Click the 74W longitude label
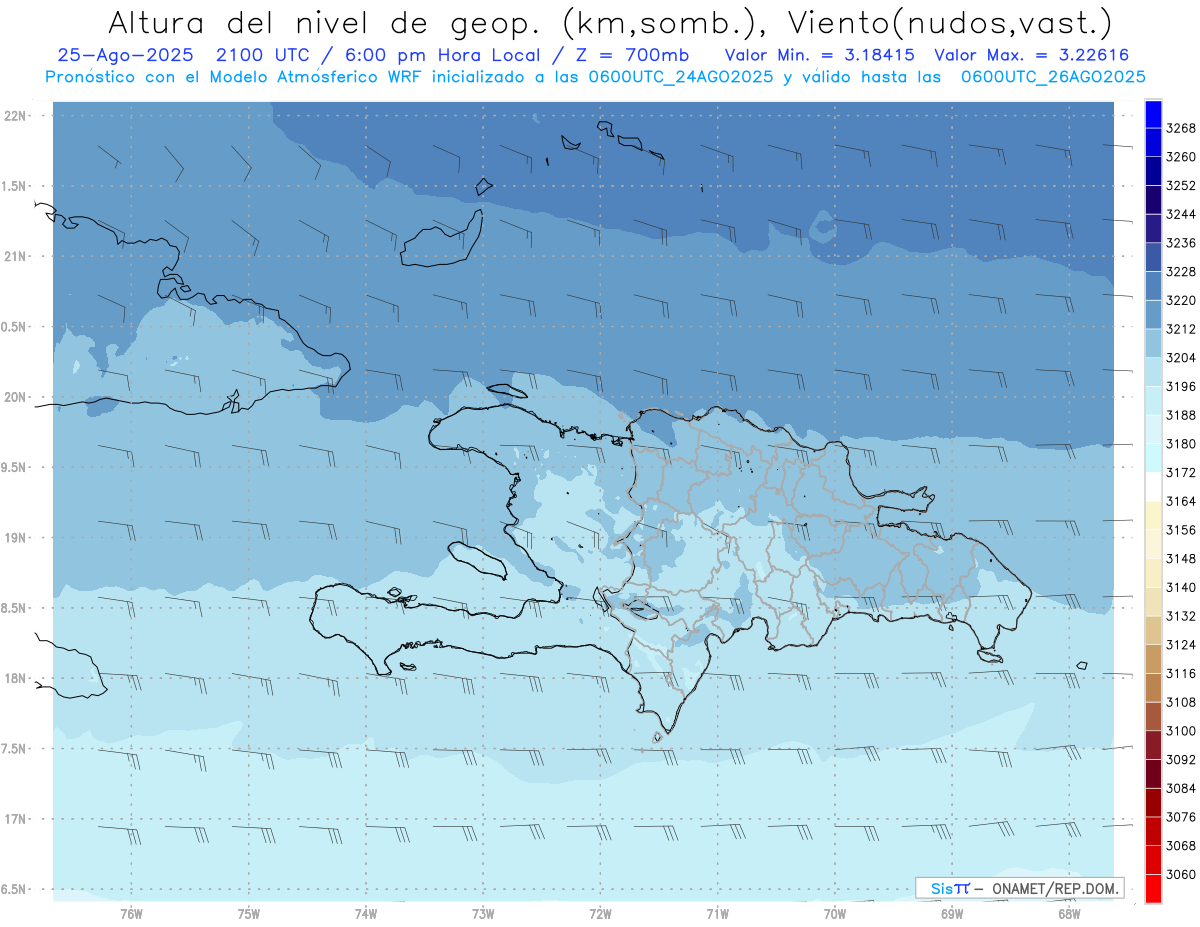Screen dimensions: 1200x927 (x=365, y=914)
